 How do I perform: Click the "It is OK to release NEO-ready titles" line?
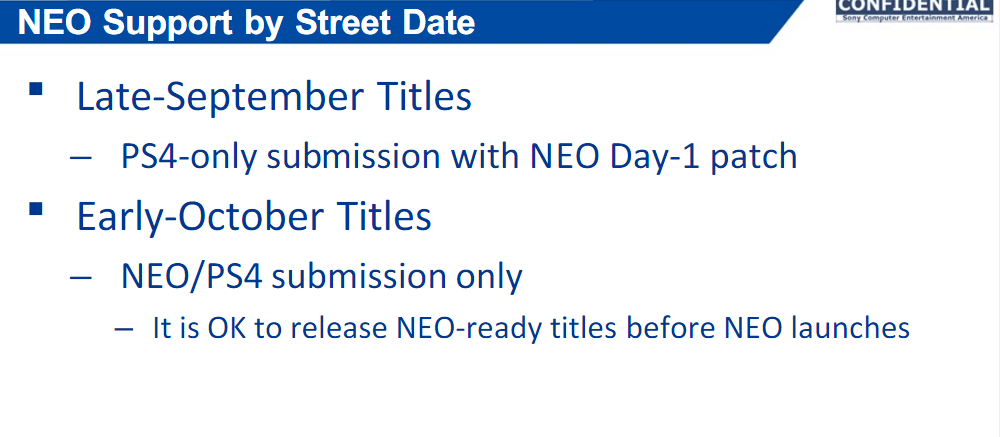point(530,327)
